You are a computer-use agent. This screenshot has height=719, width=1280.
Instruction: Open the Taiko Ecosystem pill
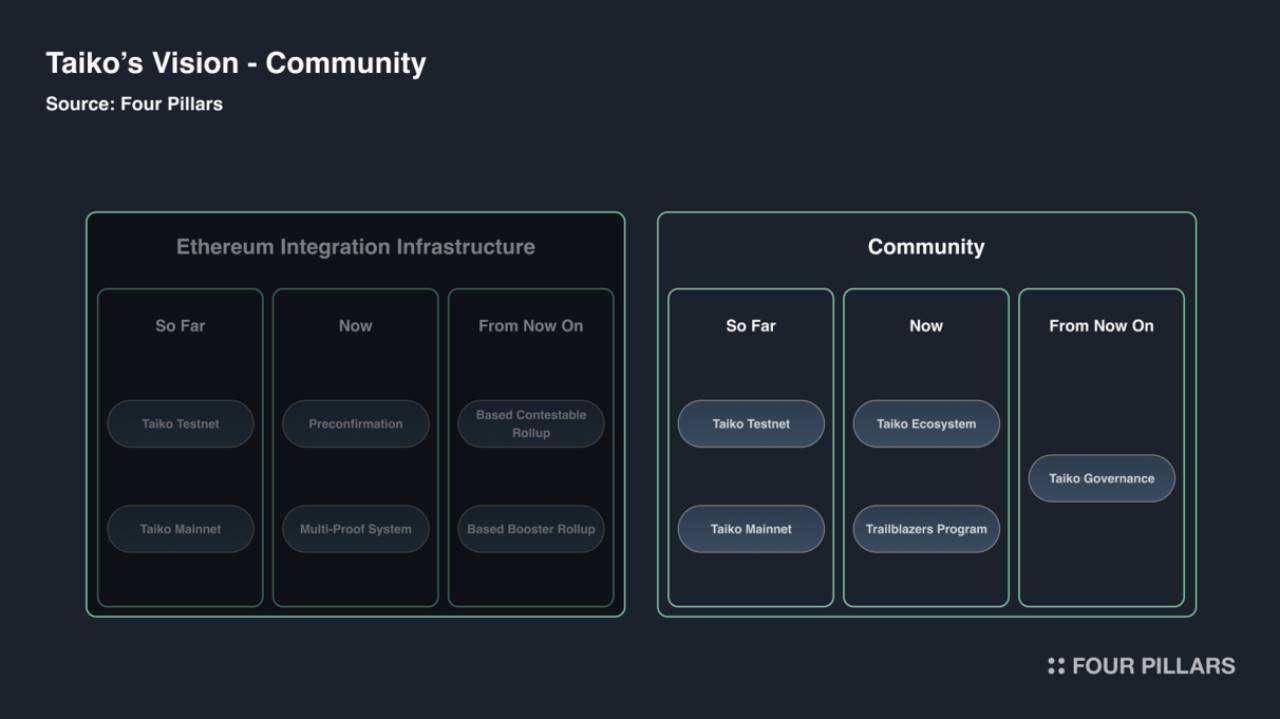(926, 424)
